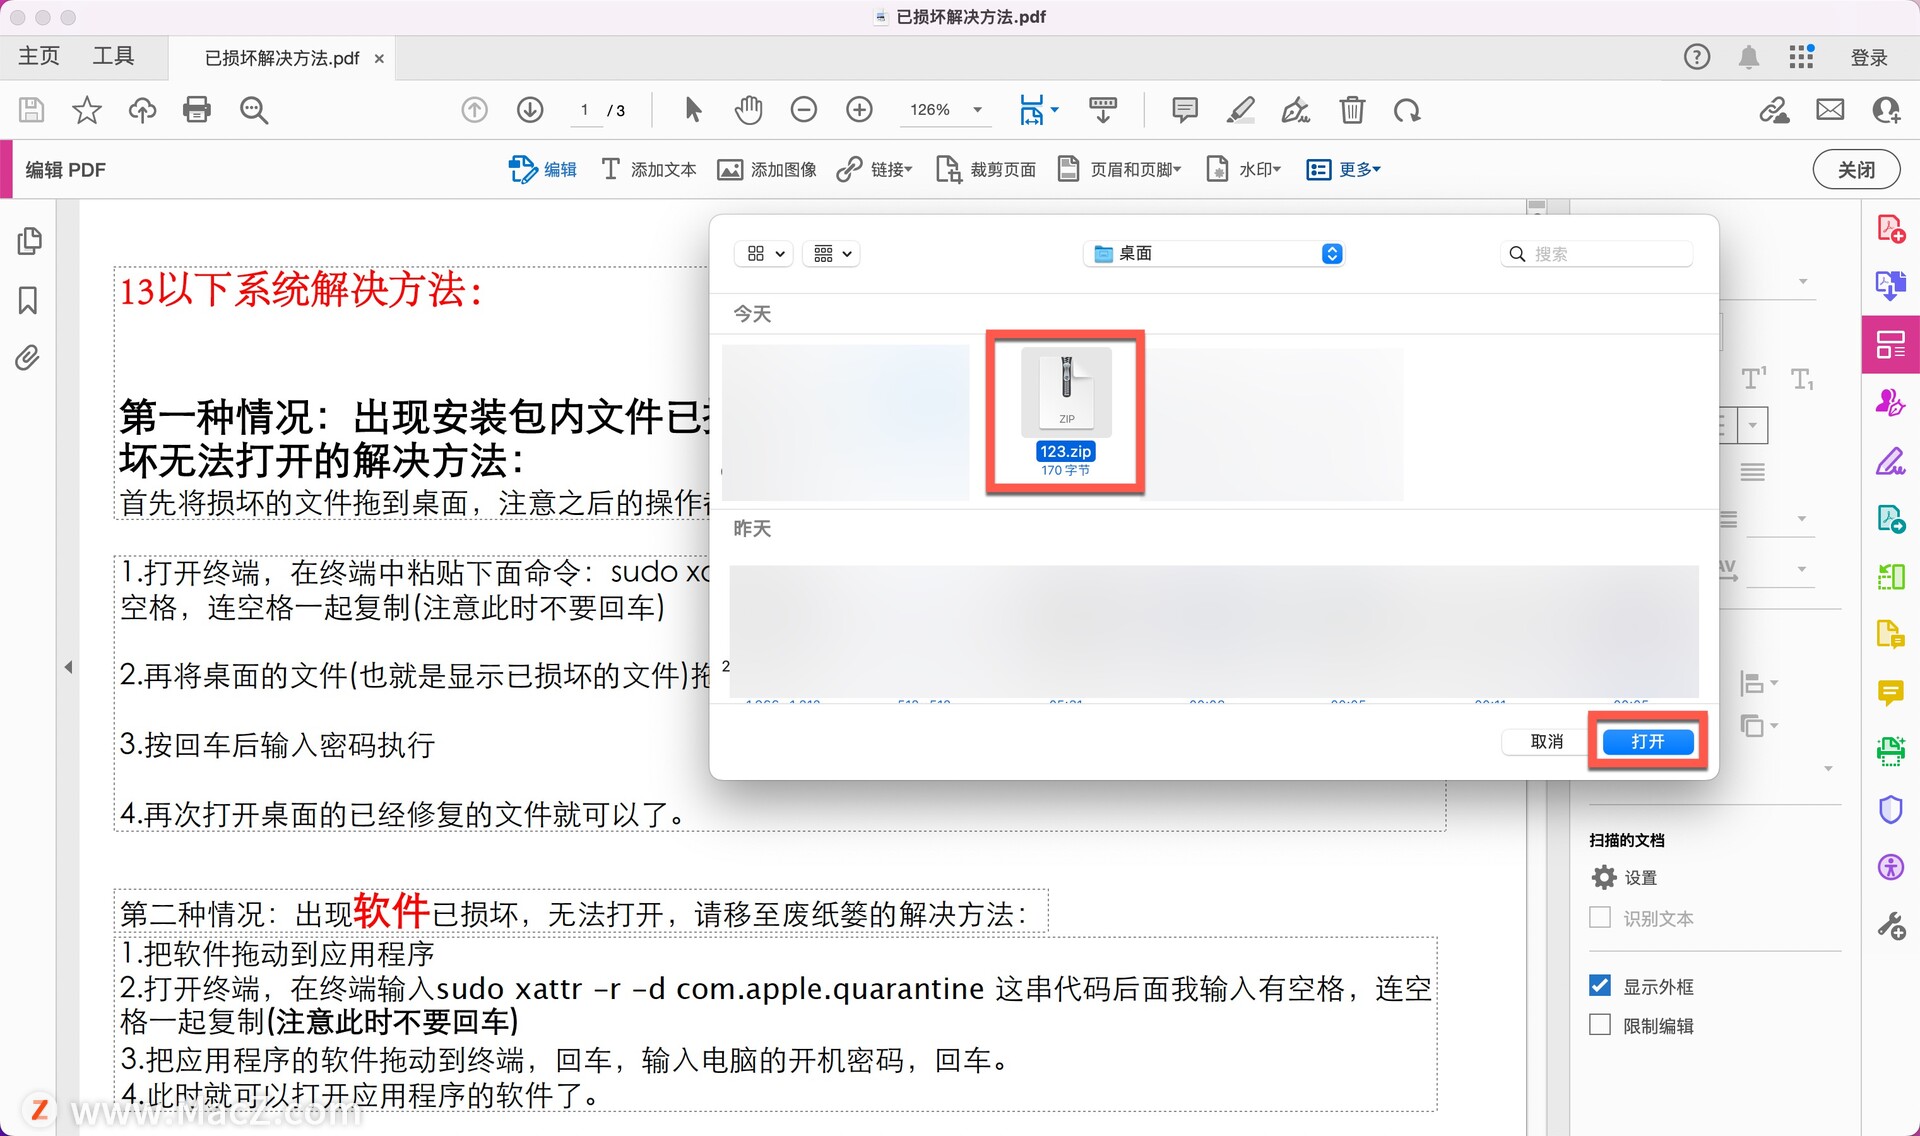Select the 编辑 (Edit) tool
1920x1136 pixels.
click(x=543, y=169)
